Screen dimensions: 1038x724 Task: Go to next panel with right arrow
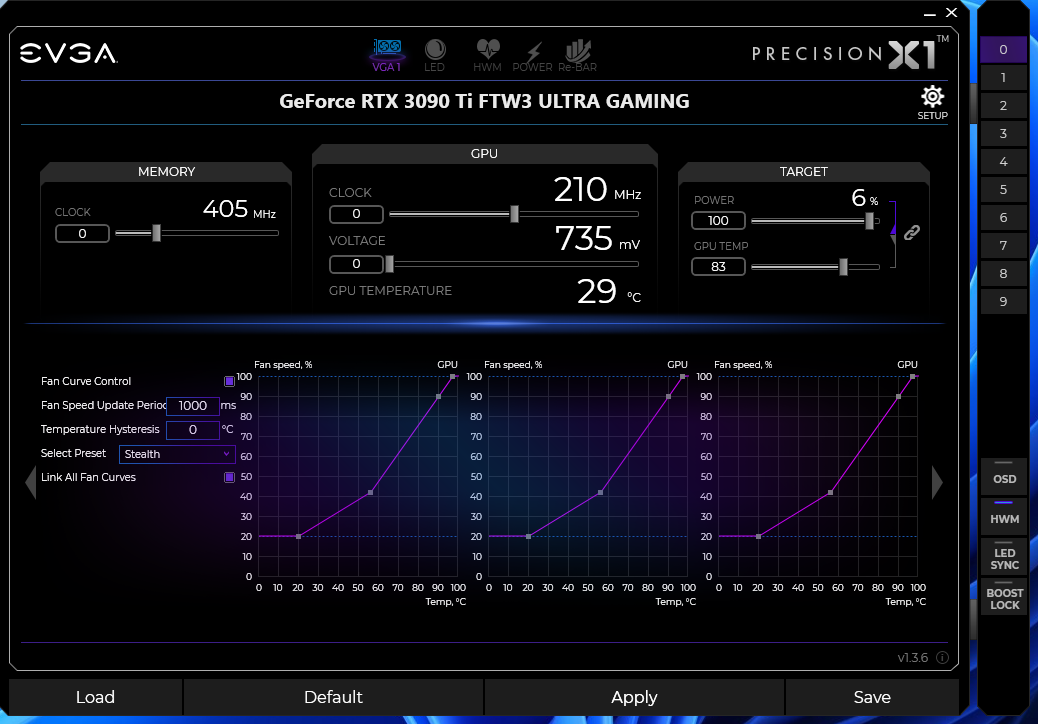pos(937,482)
